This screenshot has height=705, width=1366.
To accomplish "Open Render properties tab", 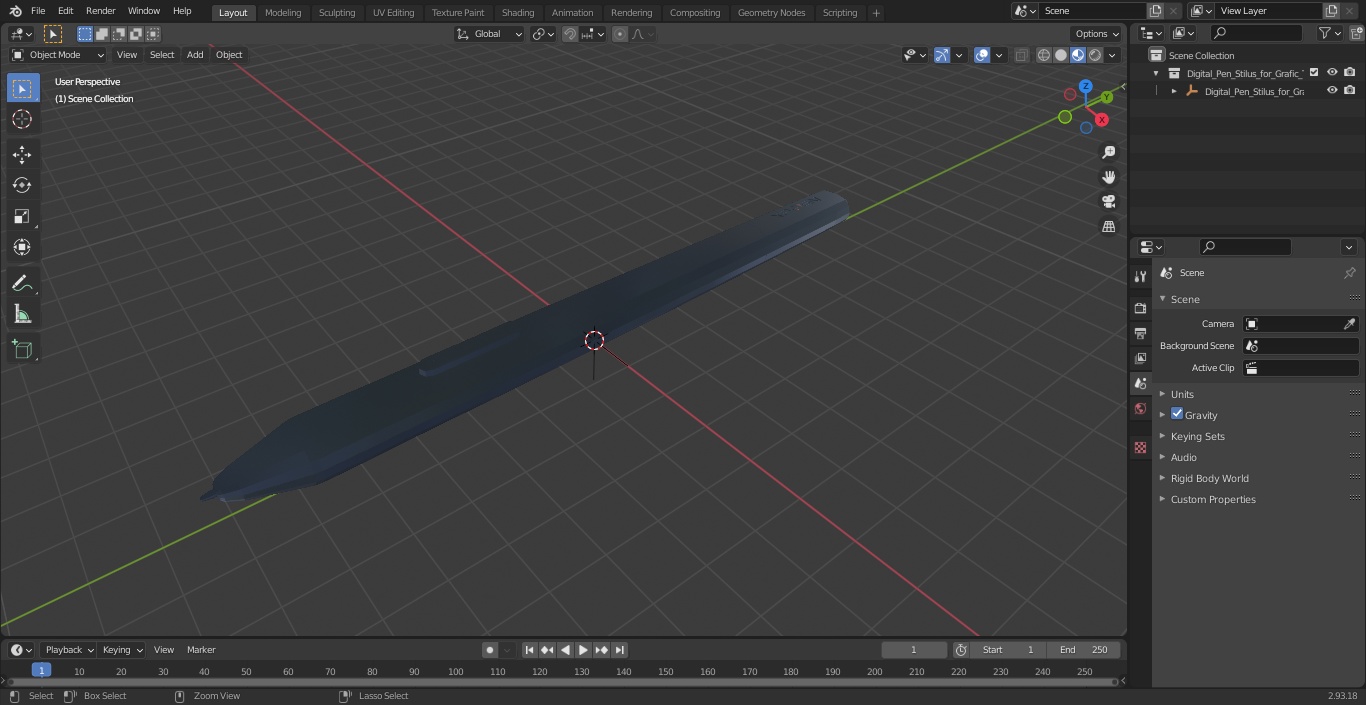I will click(1140, 308).
